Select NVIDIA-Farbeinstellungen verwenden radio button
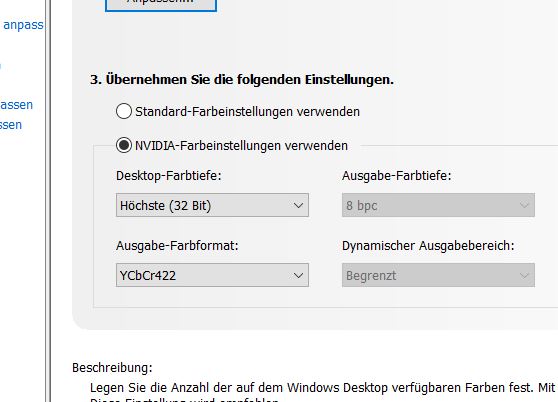Viewport: 558px width, 402px height. [123, 145]
